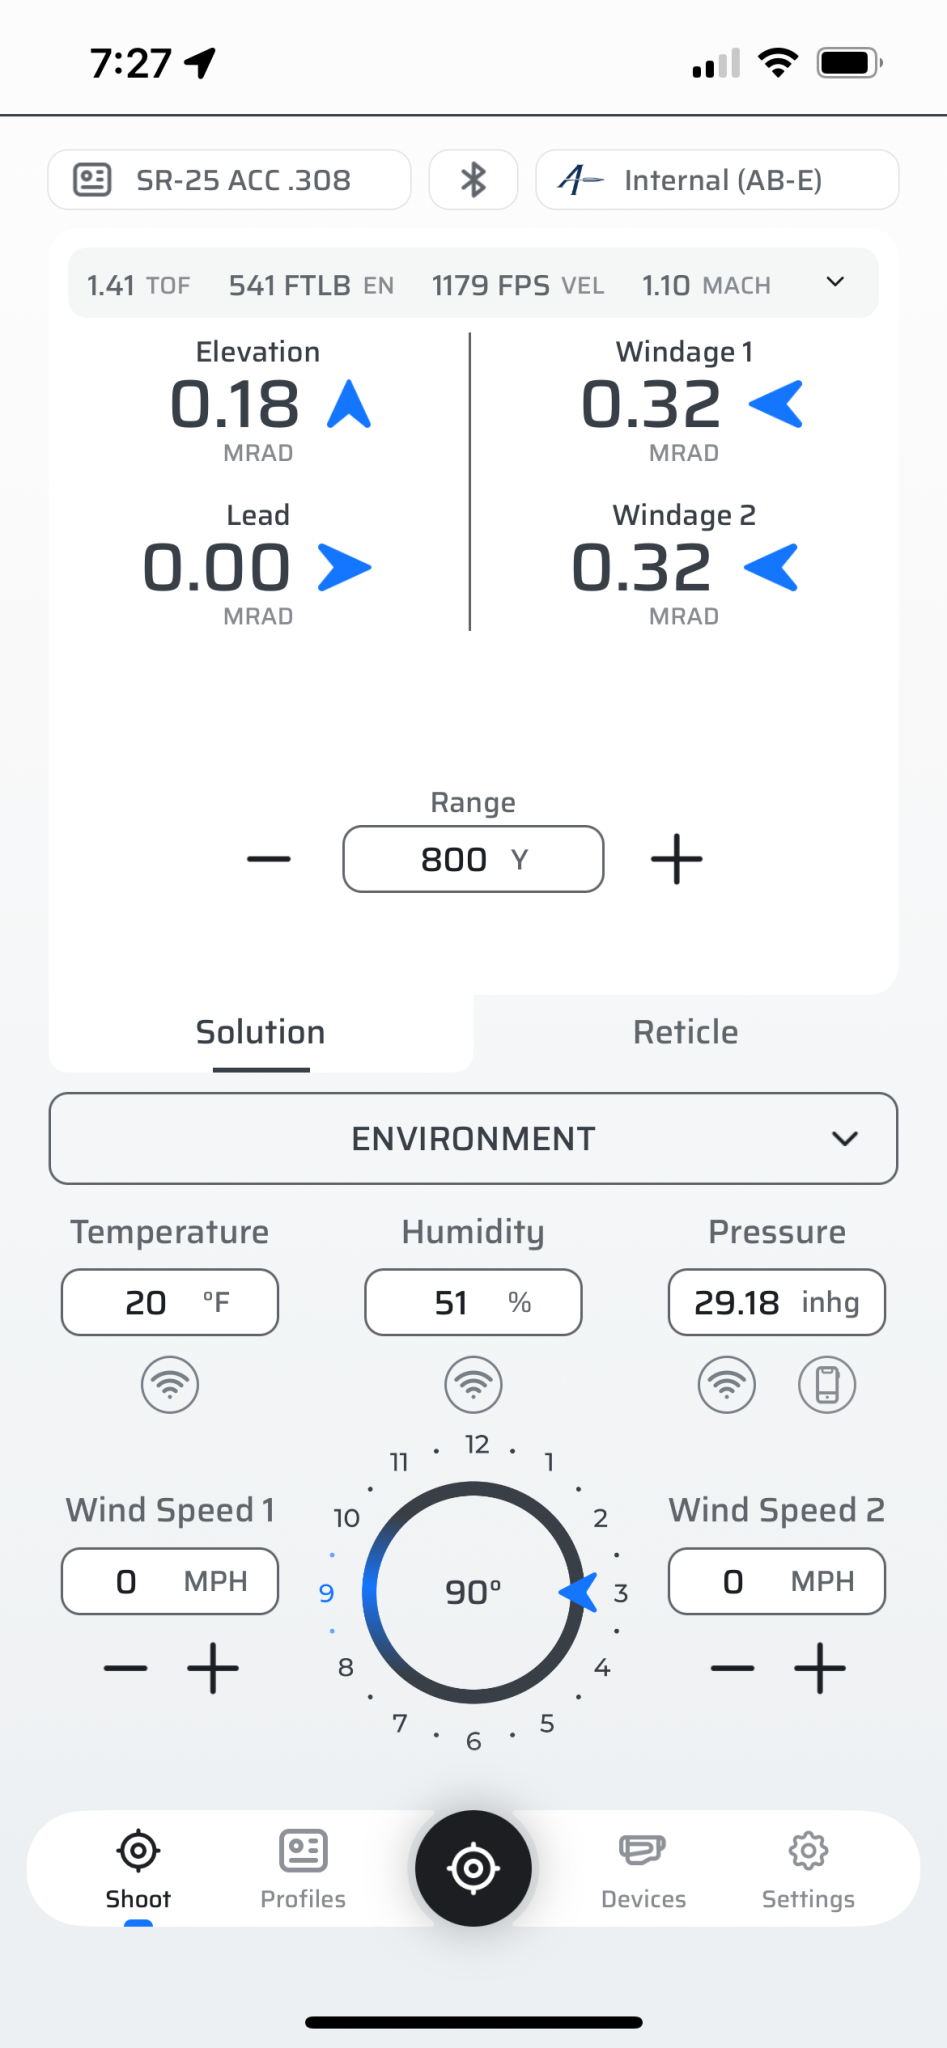Tap the range plus icon
947x2048 pixels.
click(677, 859)
